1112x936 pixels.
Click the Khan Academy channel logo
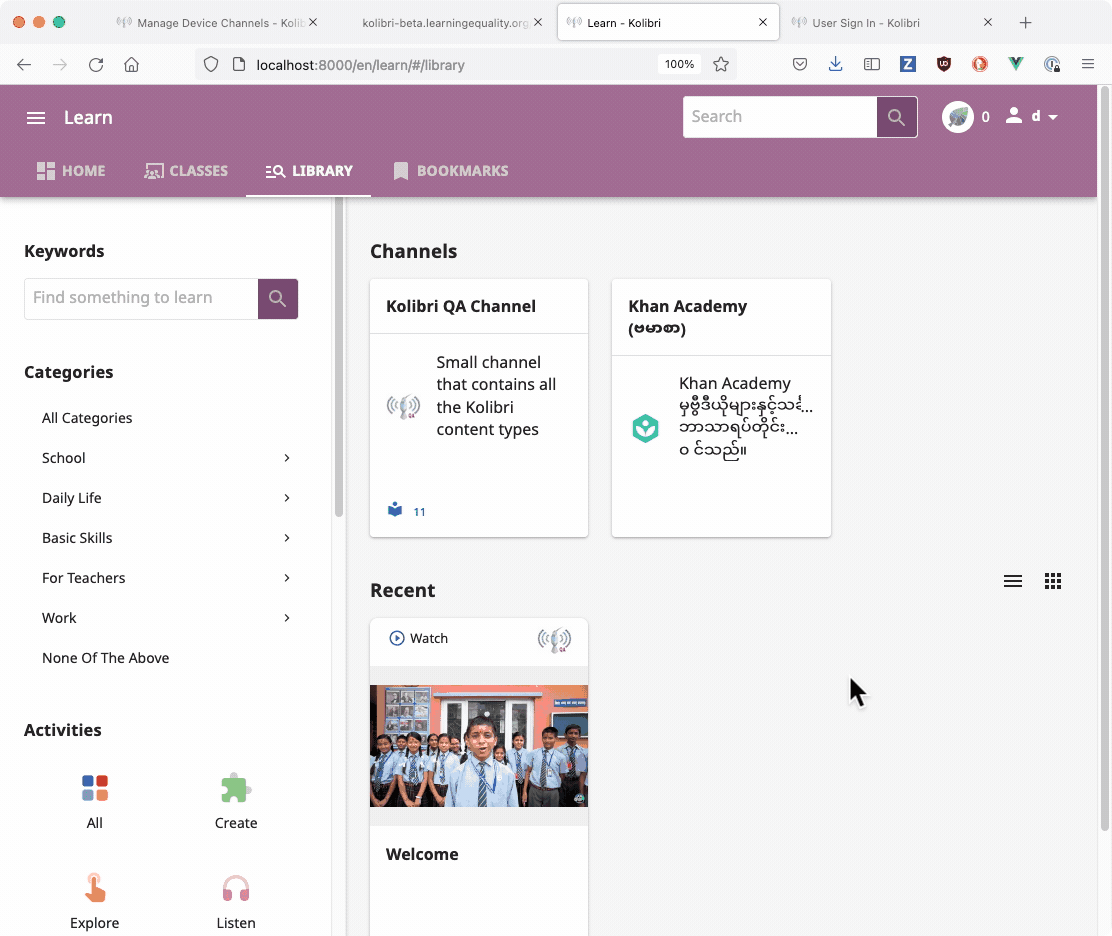(x=645, y=428)
